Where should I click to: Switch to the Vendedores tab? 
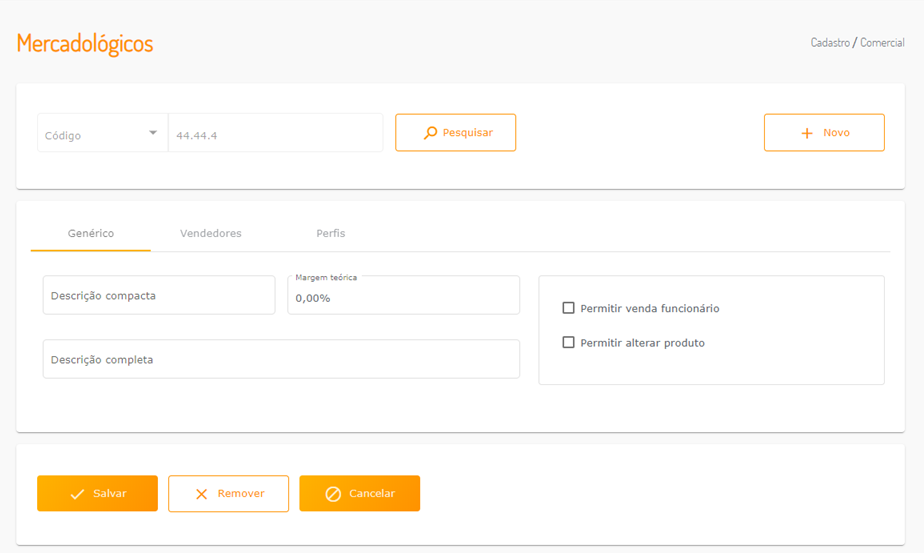point(211,233)
